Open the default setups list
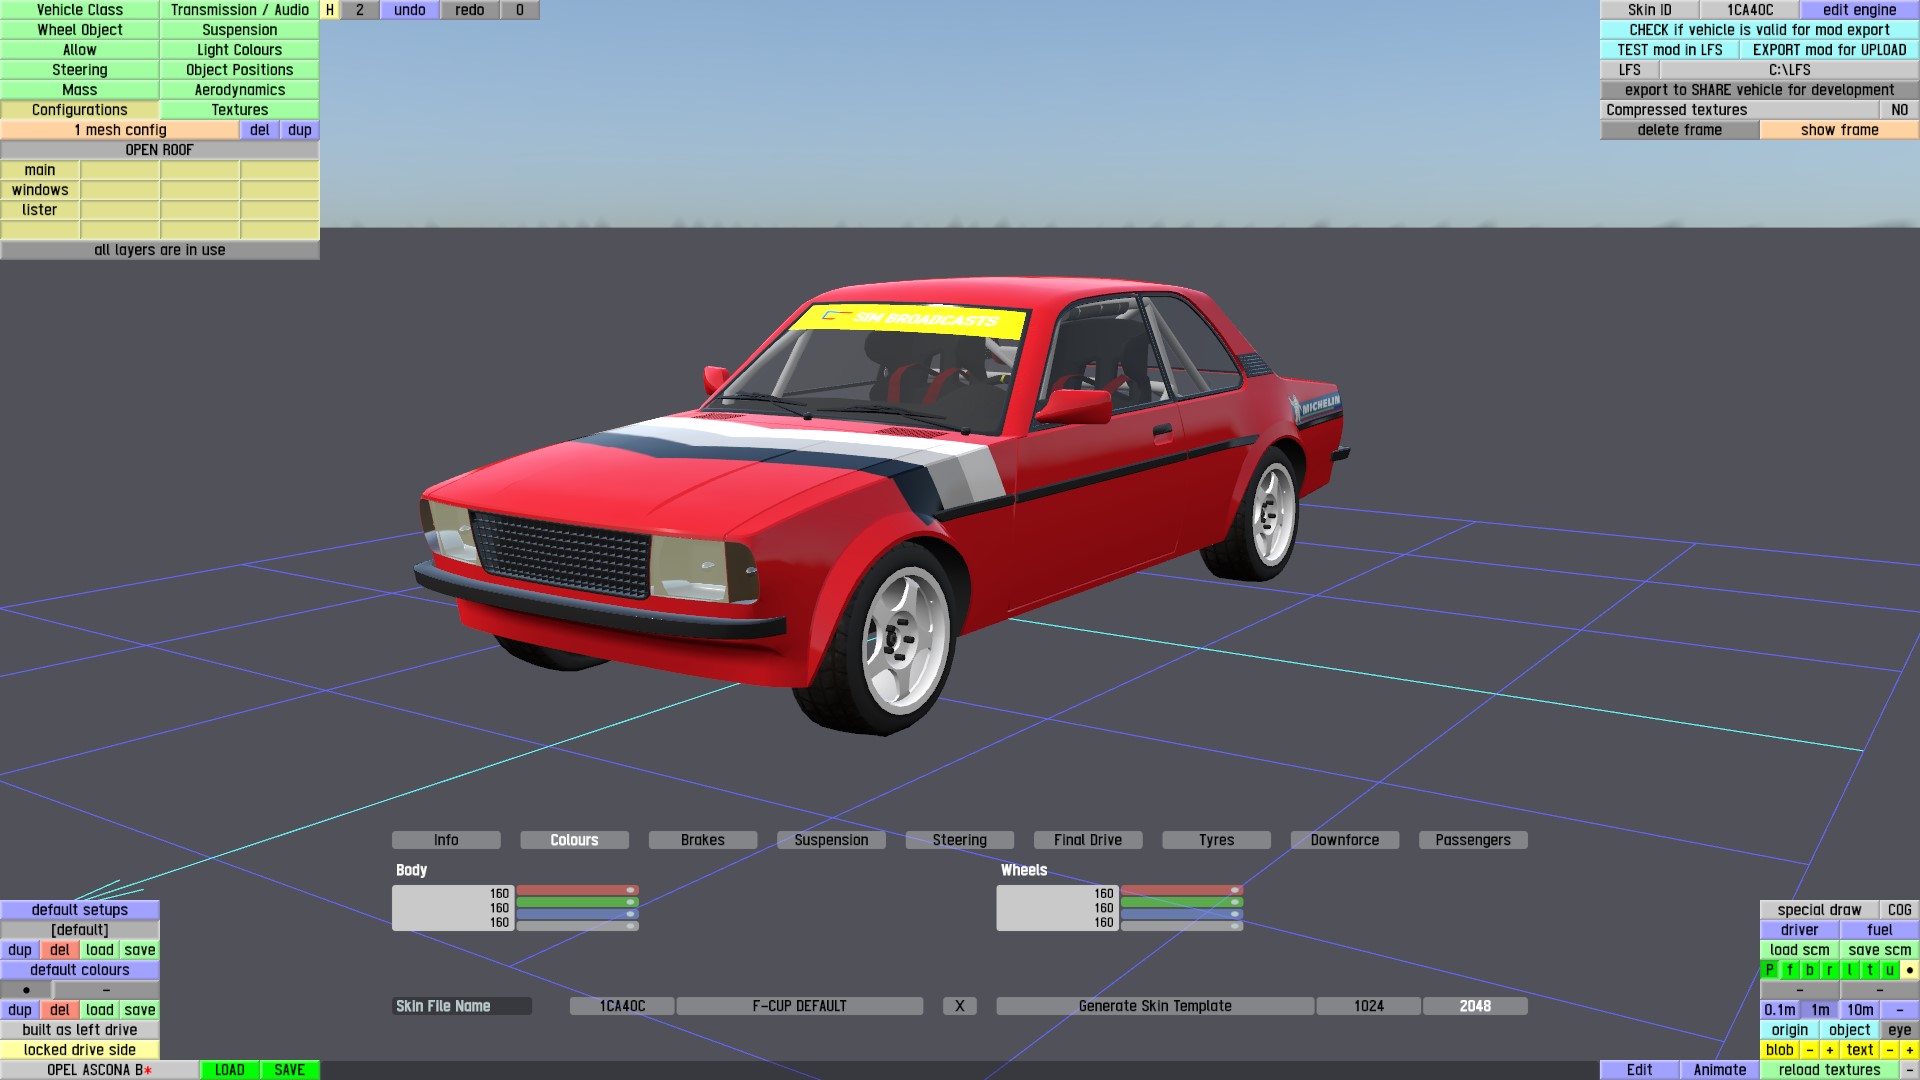 (80, 910)
